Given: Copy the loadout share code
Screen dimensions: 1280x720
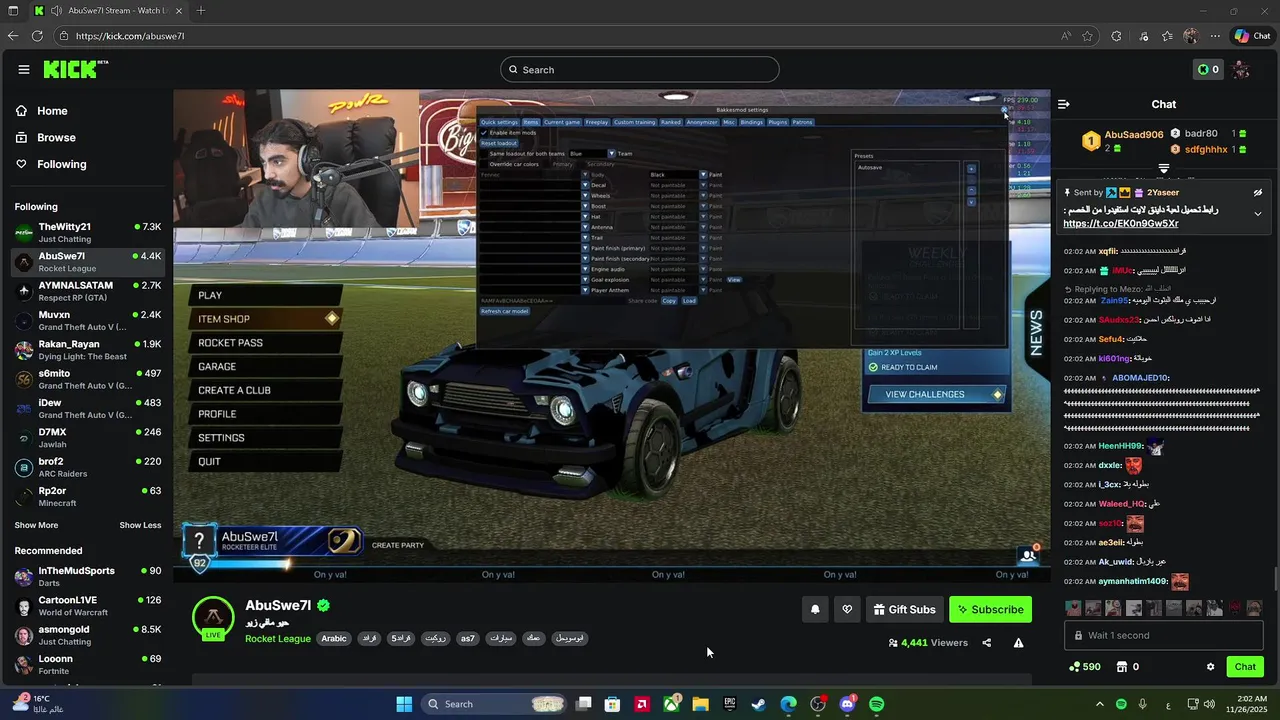Looking at the screenshot, I should pos(669,301).
